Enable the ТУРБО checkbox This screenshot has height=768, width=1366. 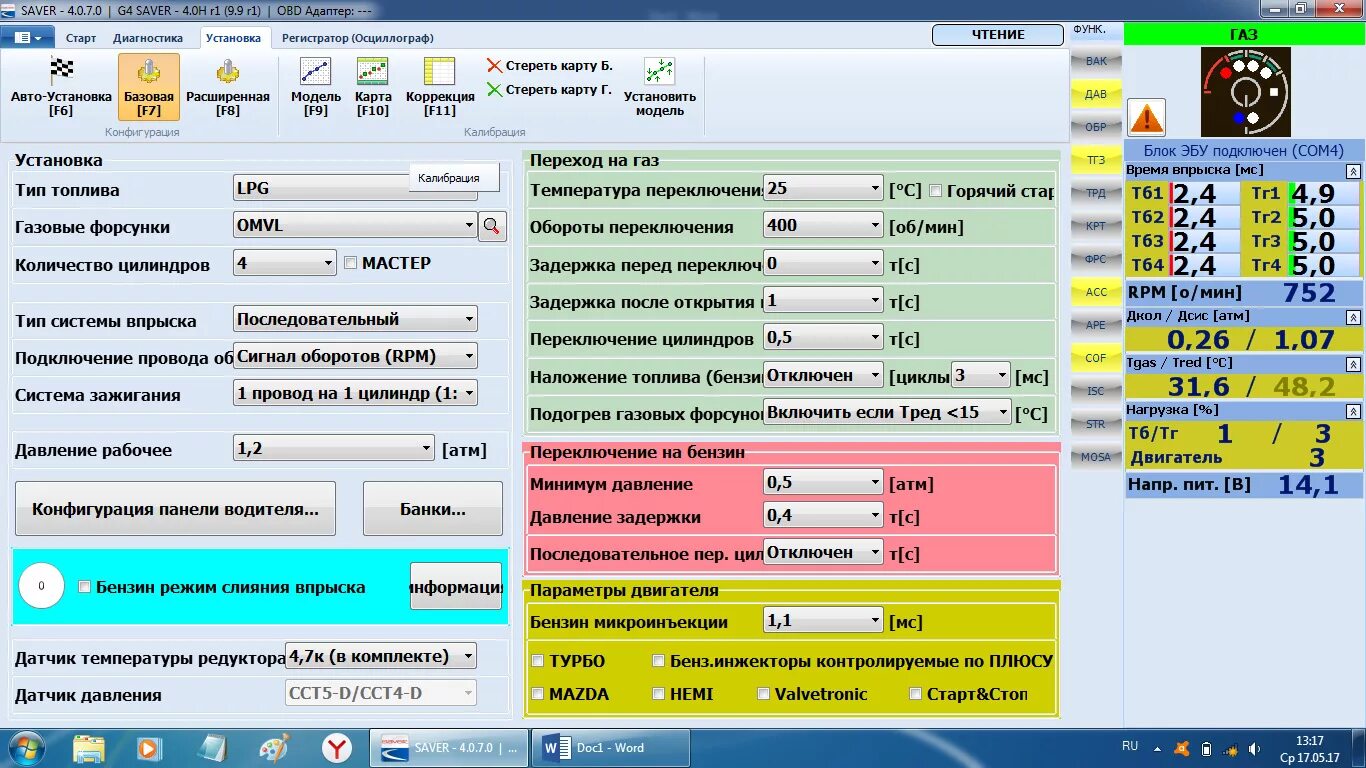538,661
